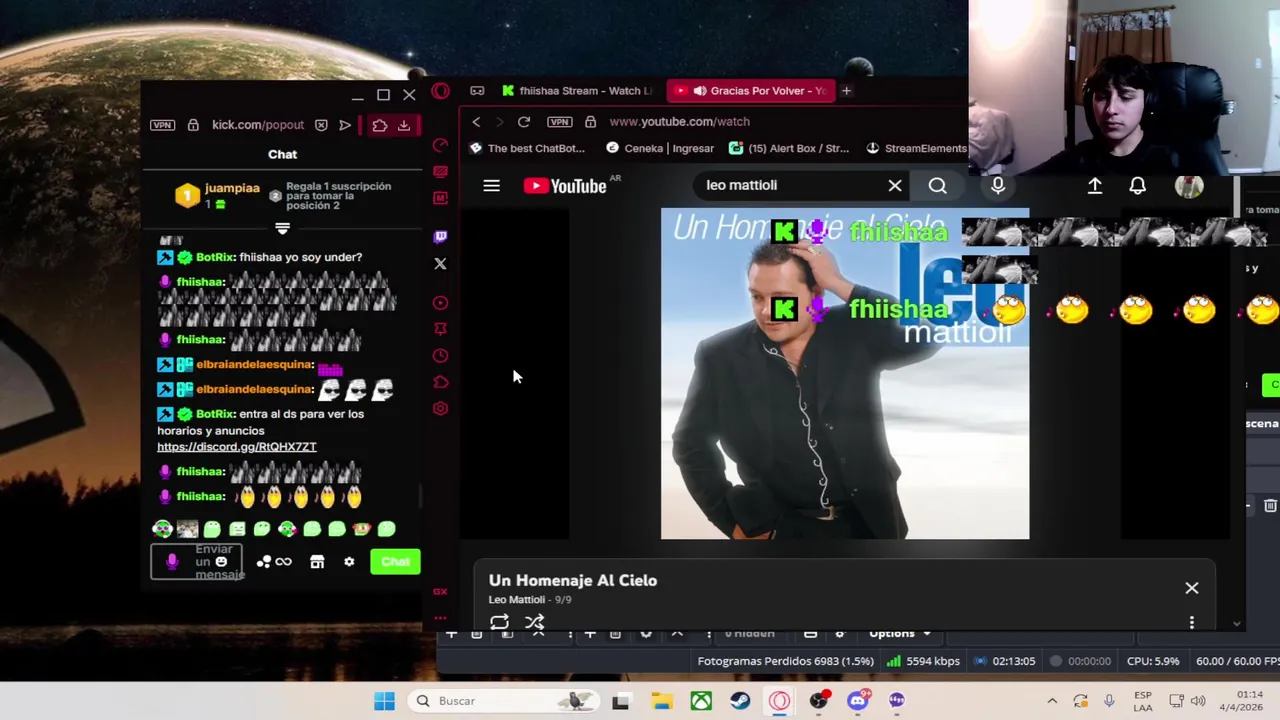
Task: Show hidden system tray icons chevron
Action: 1052,701
